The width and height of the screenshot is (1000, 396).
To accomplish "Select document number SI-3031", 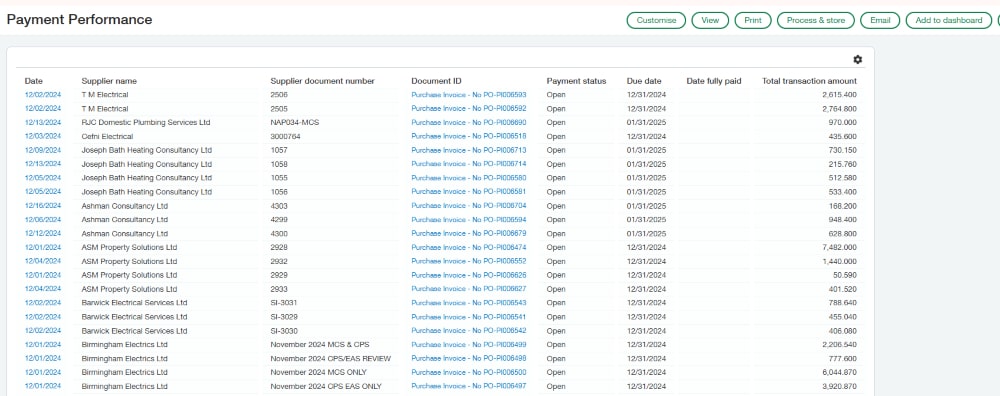I will pyautogui.click(x=284, y=303).
